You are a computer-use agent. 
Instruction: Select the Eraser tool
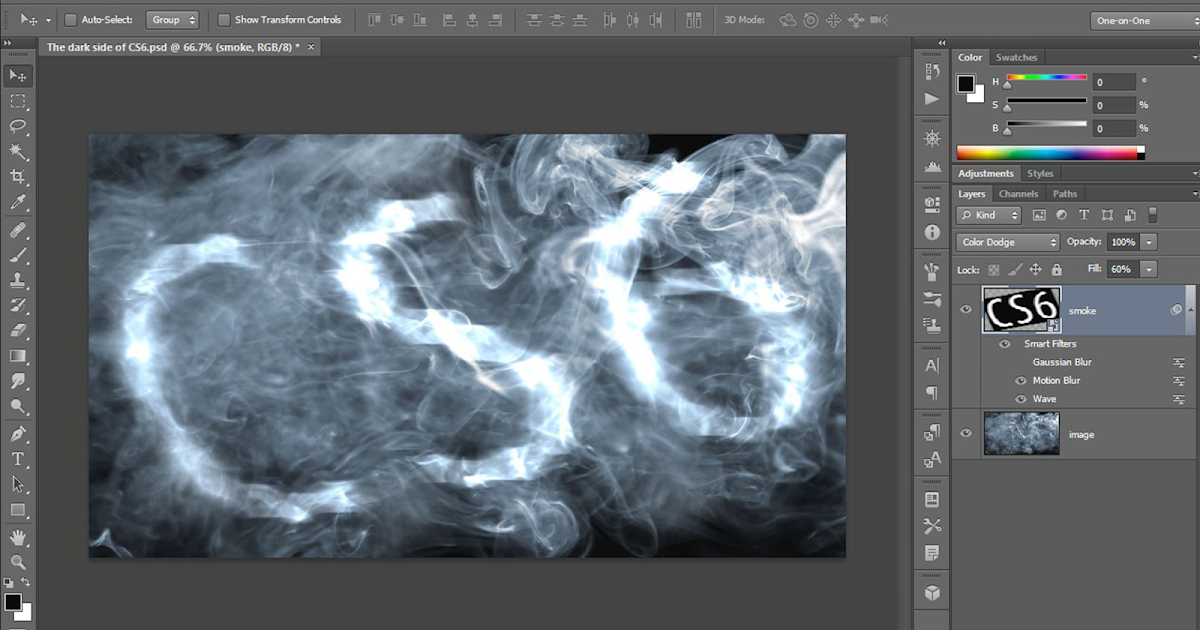coord(18,331)
